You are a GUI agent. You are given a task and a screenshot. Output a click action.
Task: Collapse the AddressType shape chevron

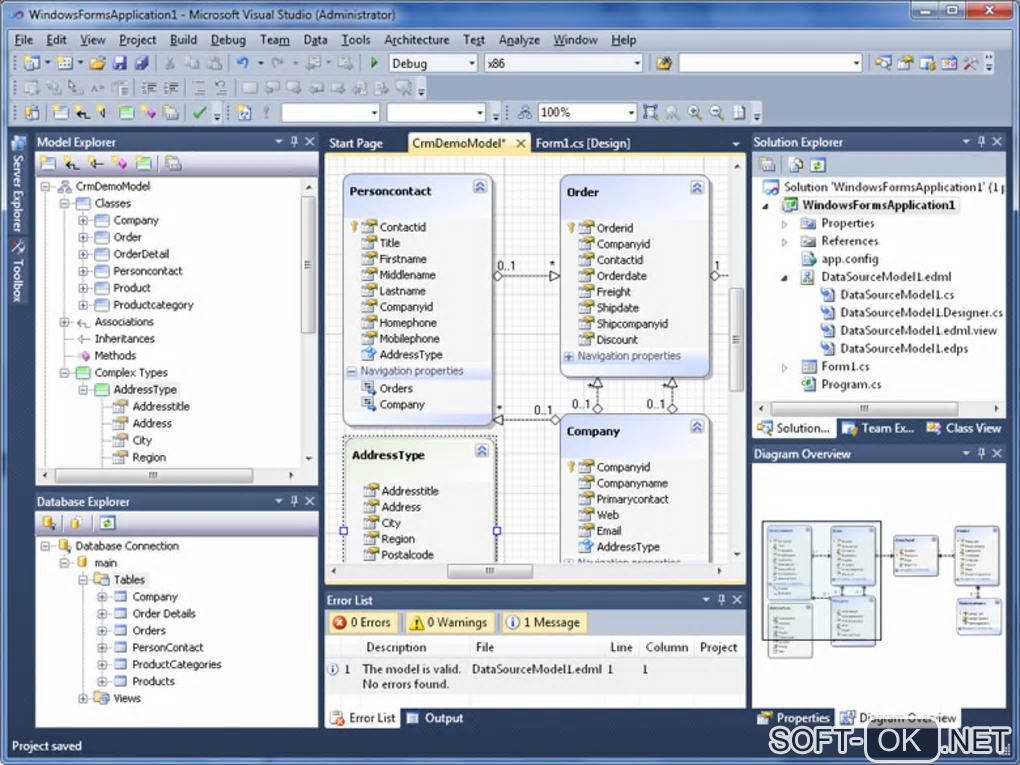tap(482, 450)
